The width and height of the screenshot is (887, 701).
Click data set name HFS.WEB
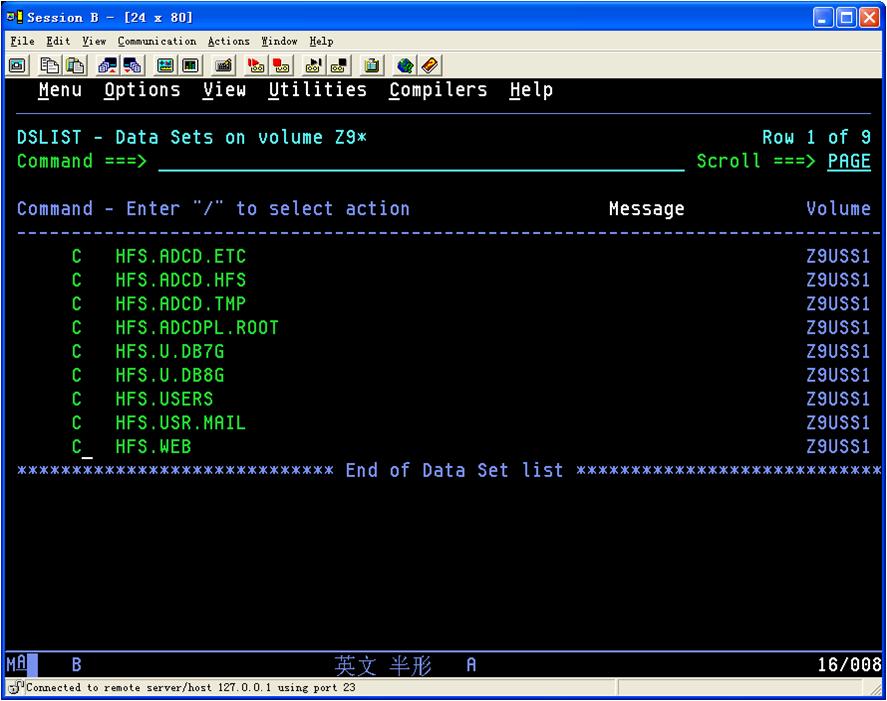point(153,447)
